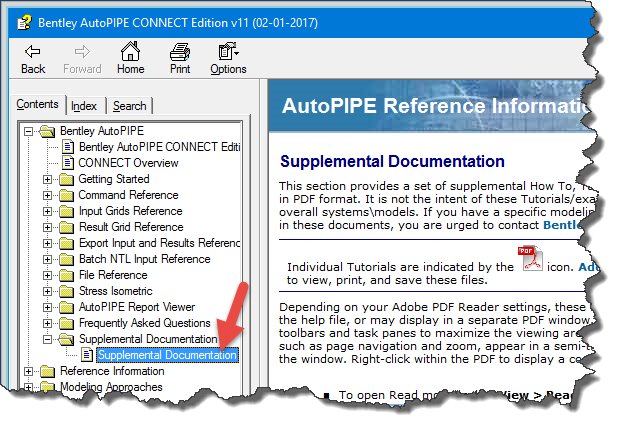Screen dimensions: 622x427
Task: Collapse the Supplemental Documentation folder node
Action: tap(47, 339)
